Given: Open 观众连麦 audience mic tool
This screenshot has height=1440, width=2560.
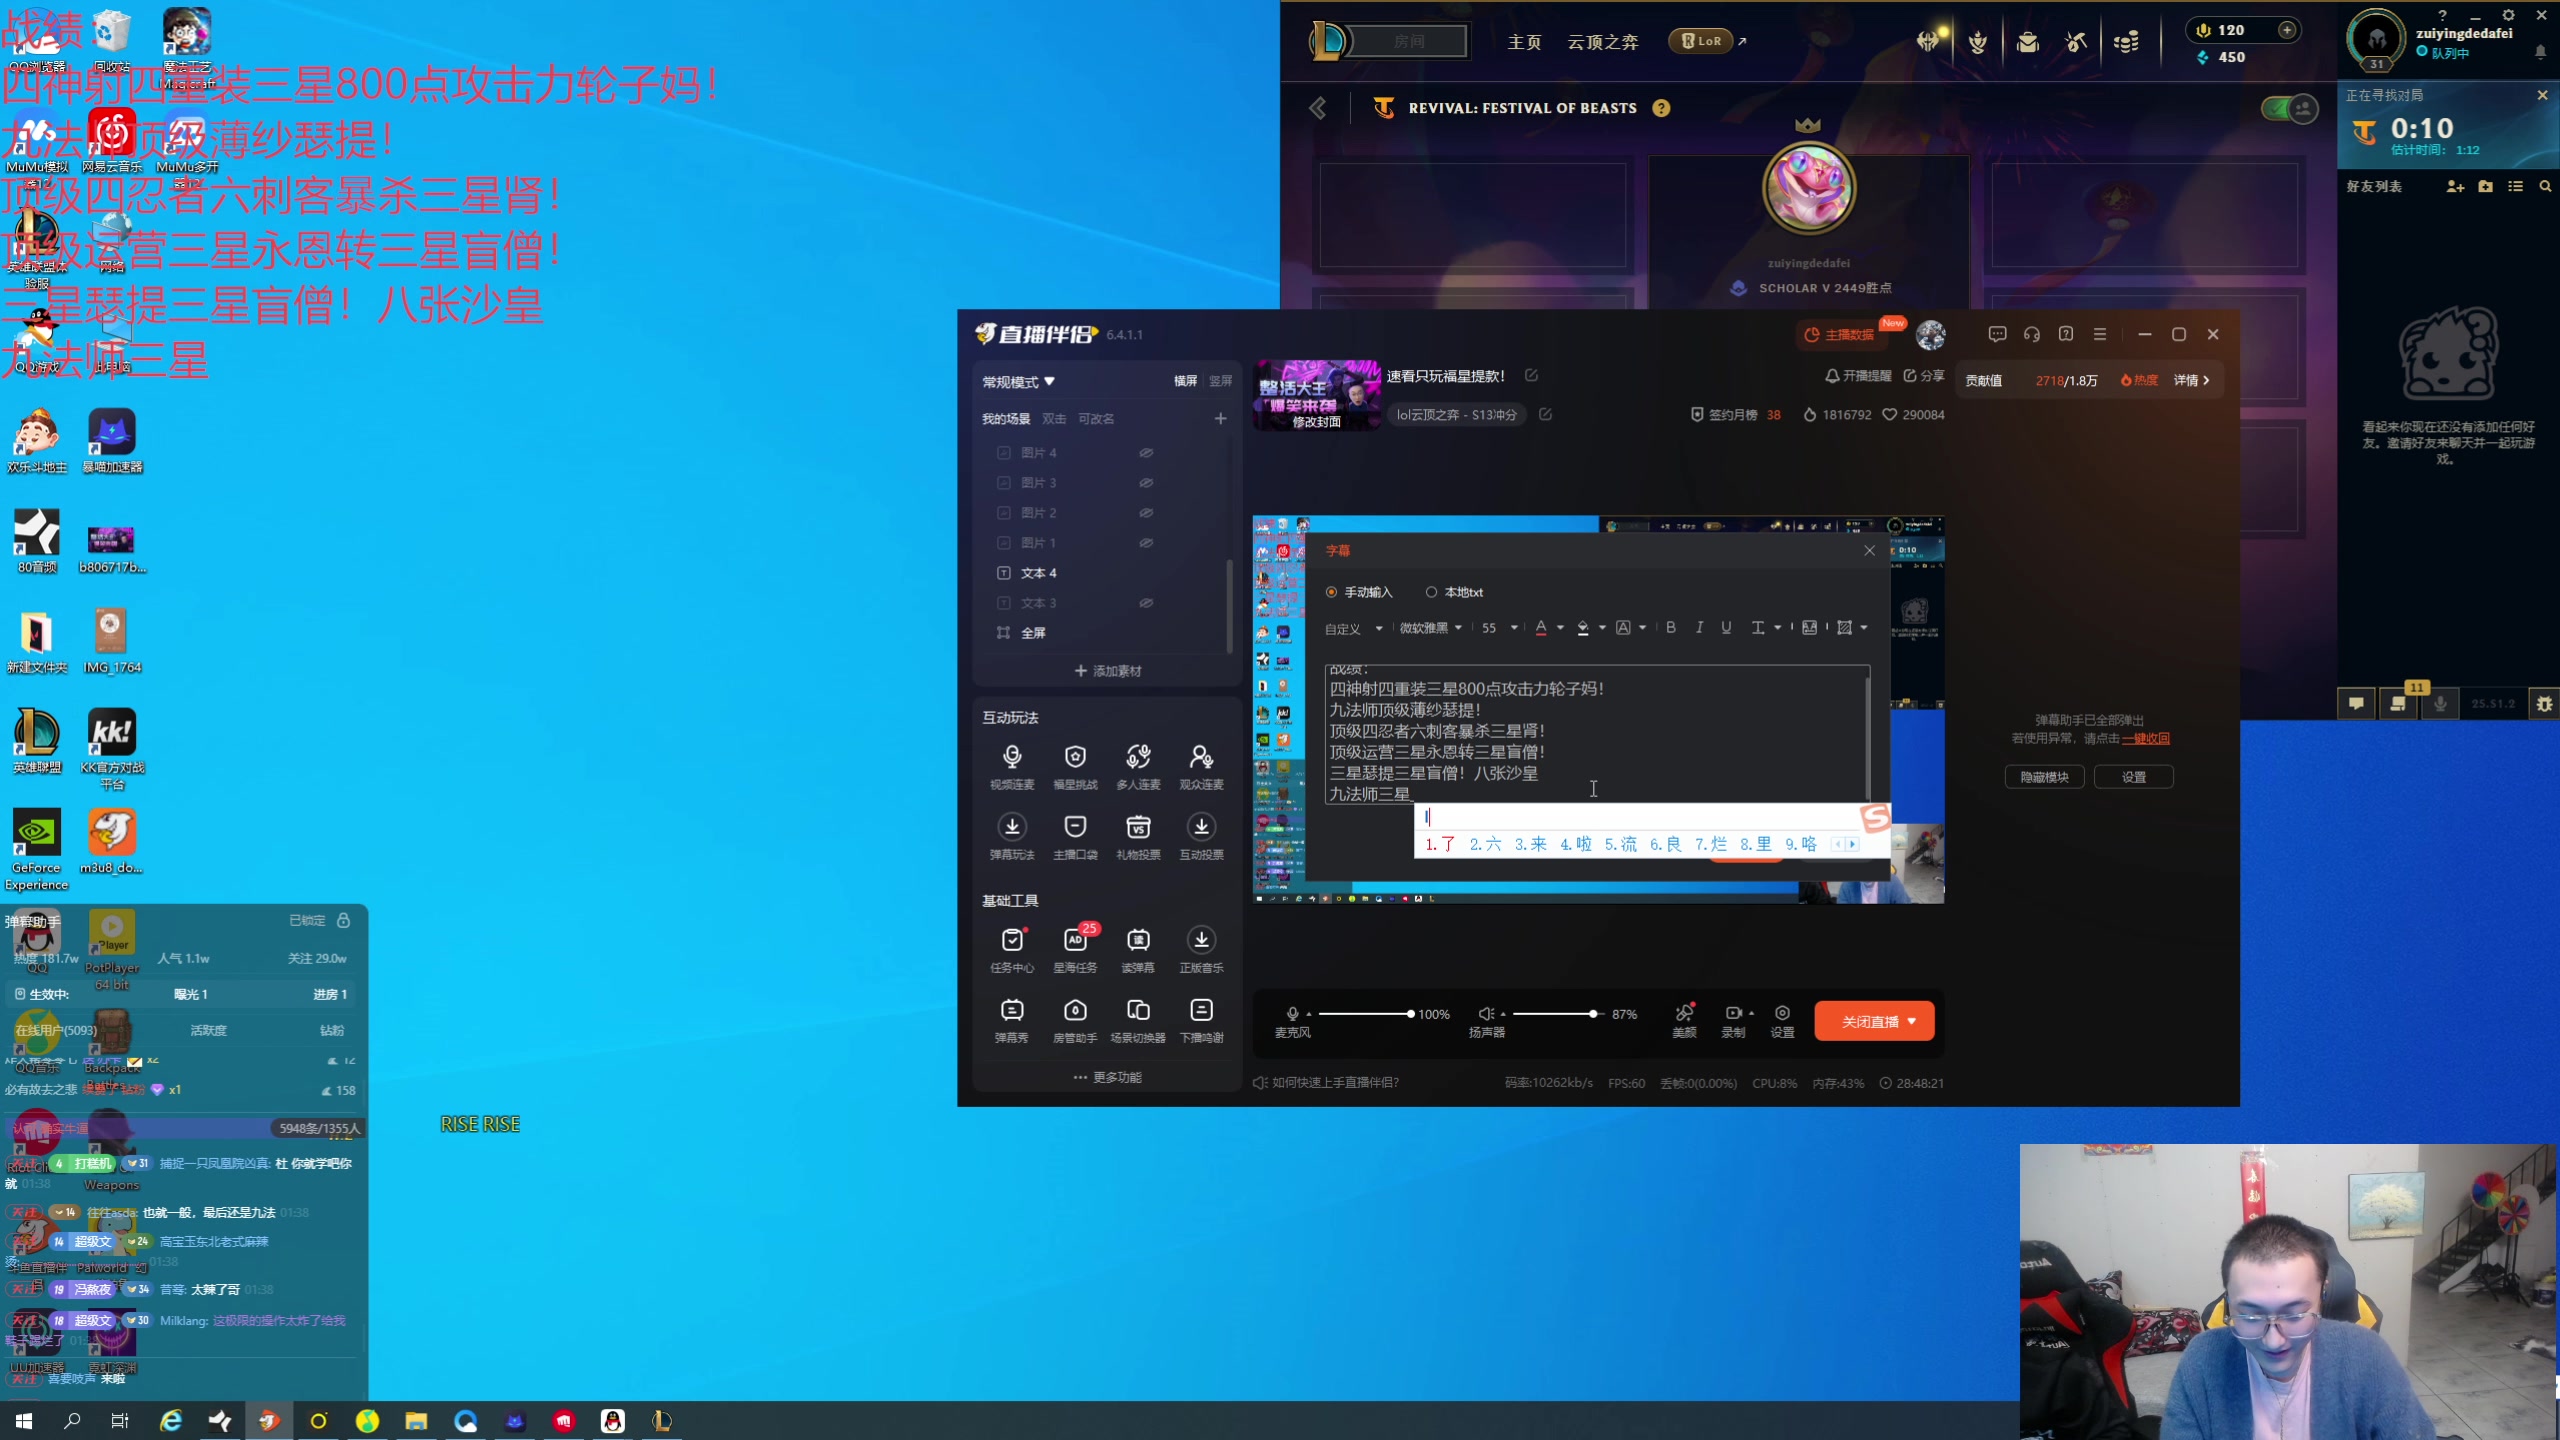Looking at the screenshot, I should click(x=1201, y=766).
